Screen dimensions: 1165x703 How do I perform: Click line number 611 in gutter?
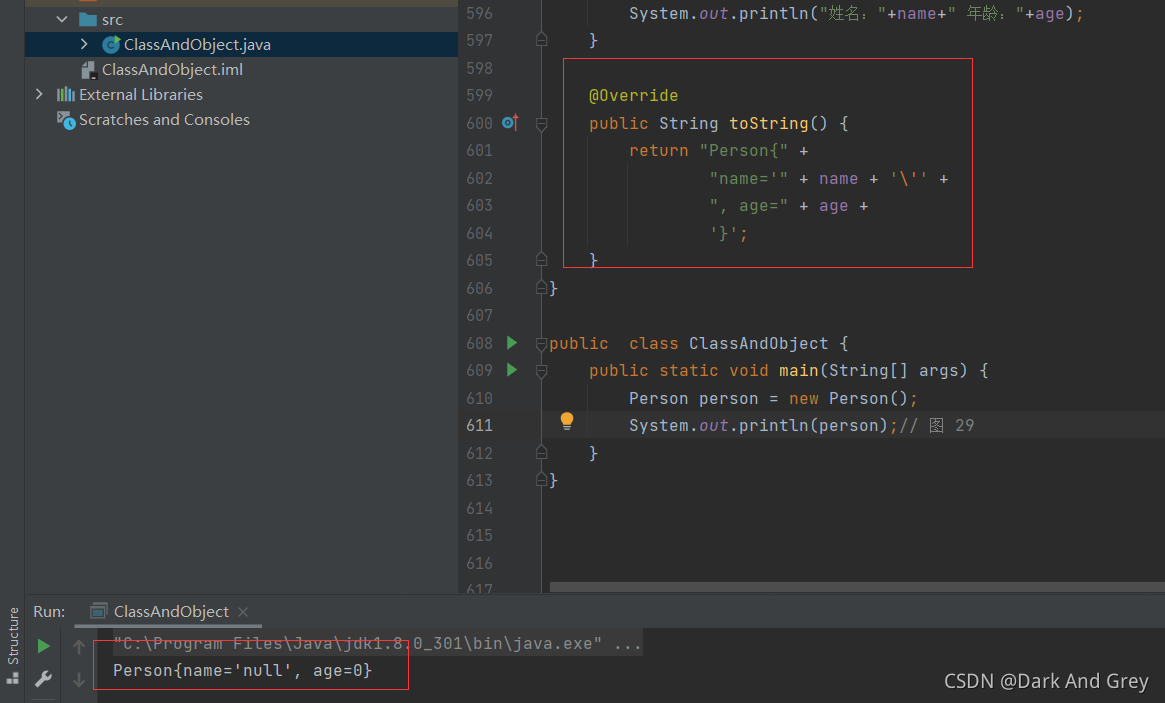[479, 425]
